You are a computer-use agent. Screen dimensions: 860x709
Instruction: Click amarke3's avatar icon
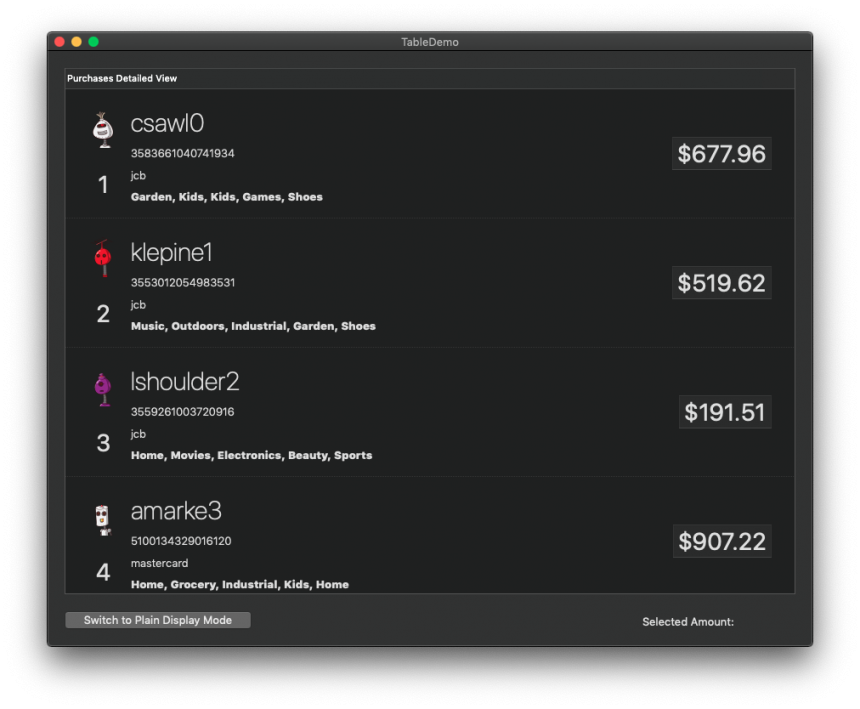(102, 518)
